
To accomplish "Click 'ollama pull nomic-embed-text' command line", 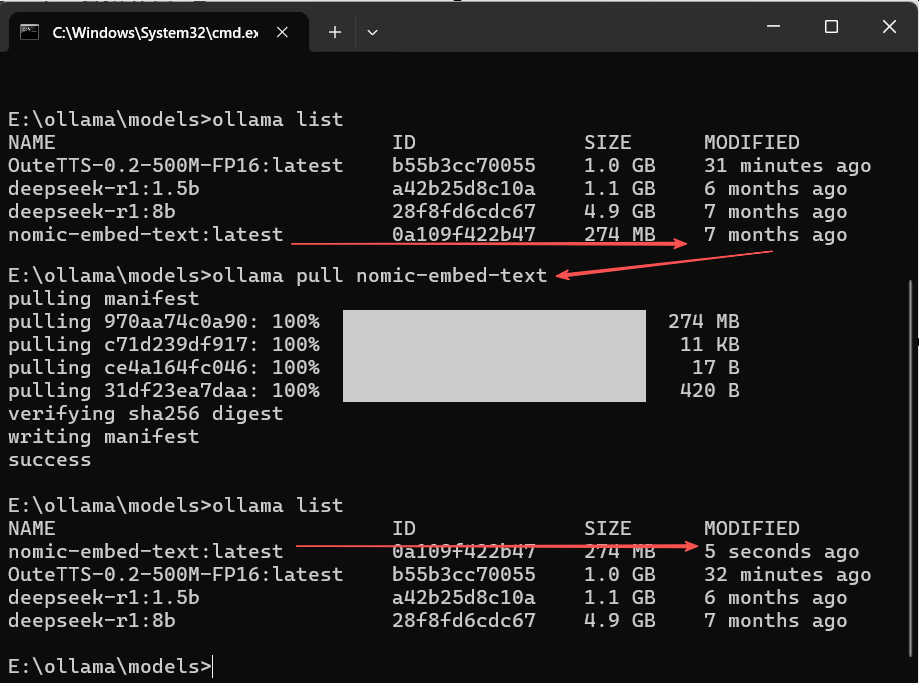I will pyautogui.click(x=277, y=276).
